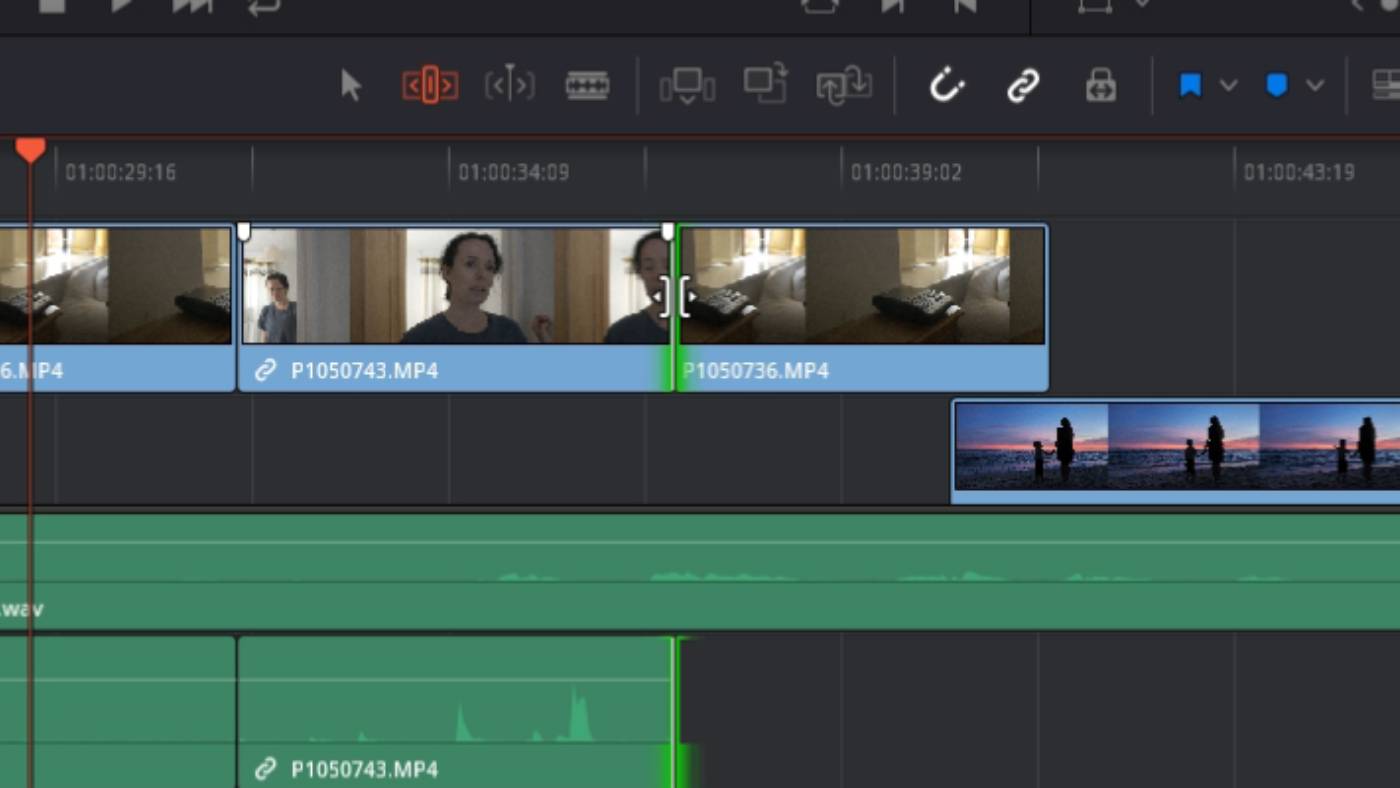Select the P1050736.MP4 video clip

[x=863, y=307]
